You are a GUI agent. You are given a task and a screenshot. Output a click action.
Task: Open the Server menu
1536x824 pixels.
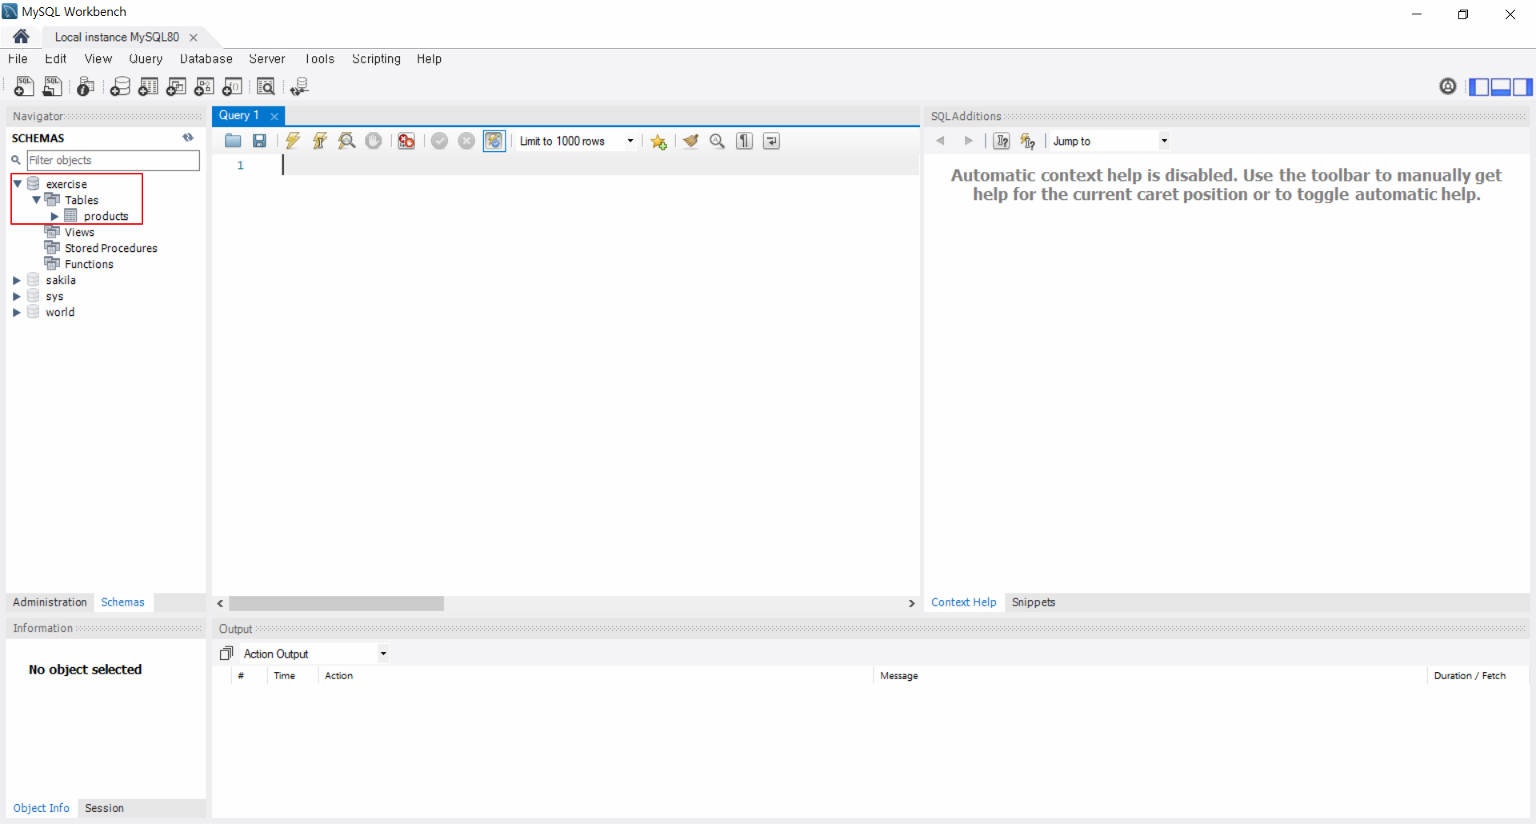click(267, 59)
